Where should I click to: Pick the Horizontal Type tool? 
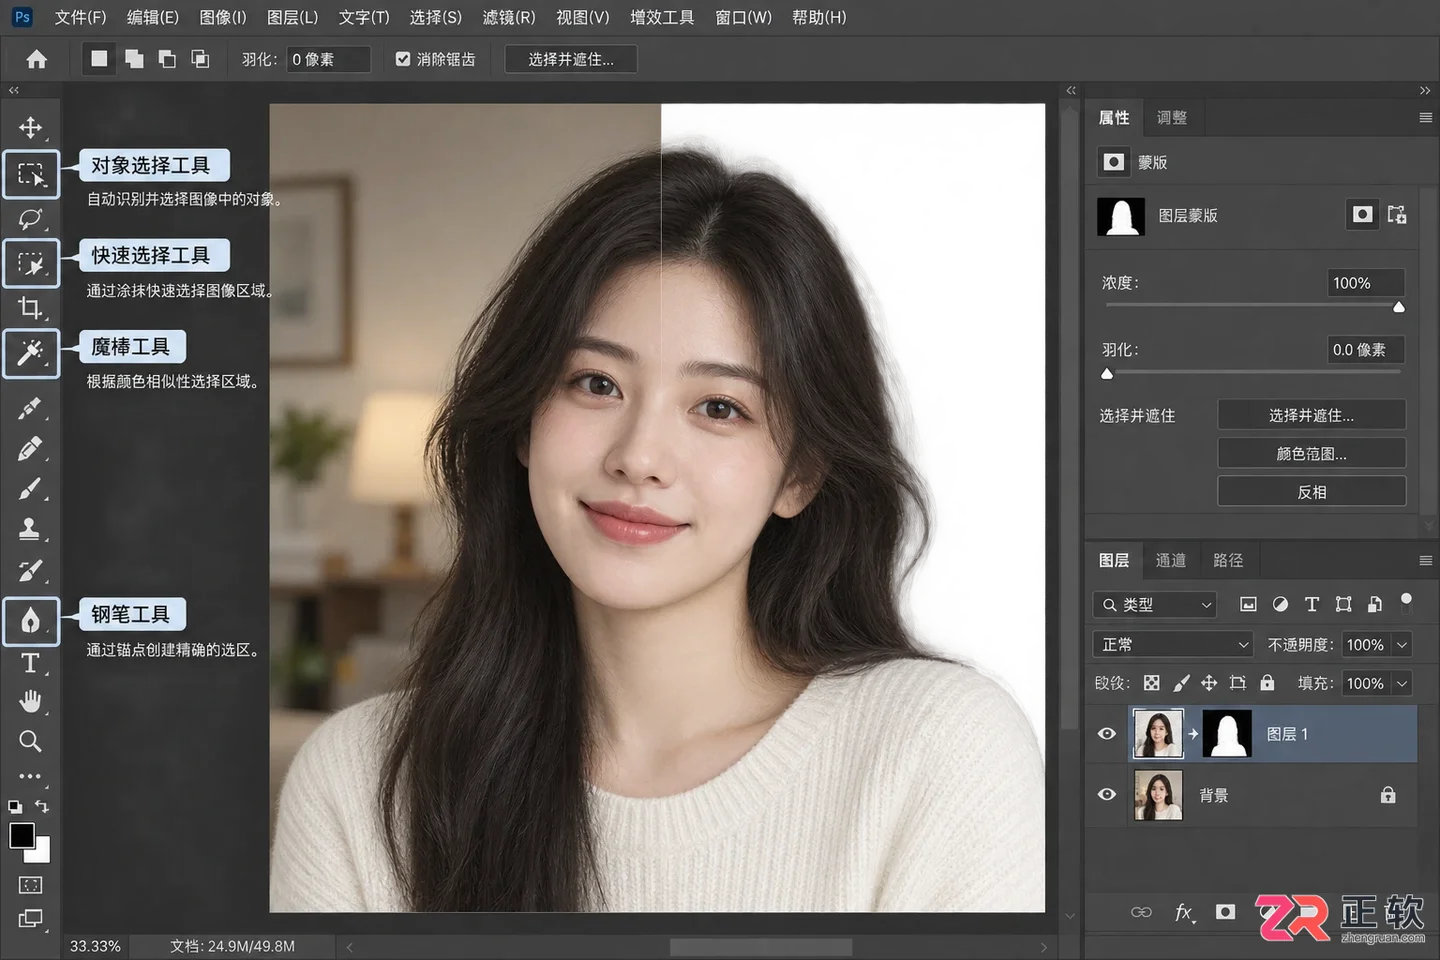[30, 663]
